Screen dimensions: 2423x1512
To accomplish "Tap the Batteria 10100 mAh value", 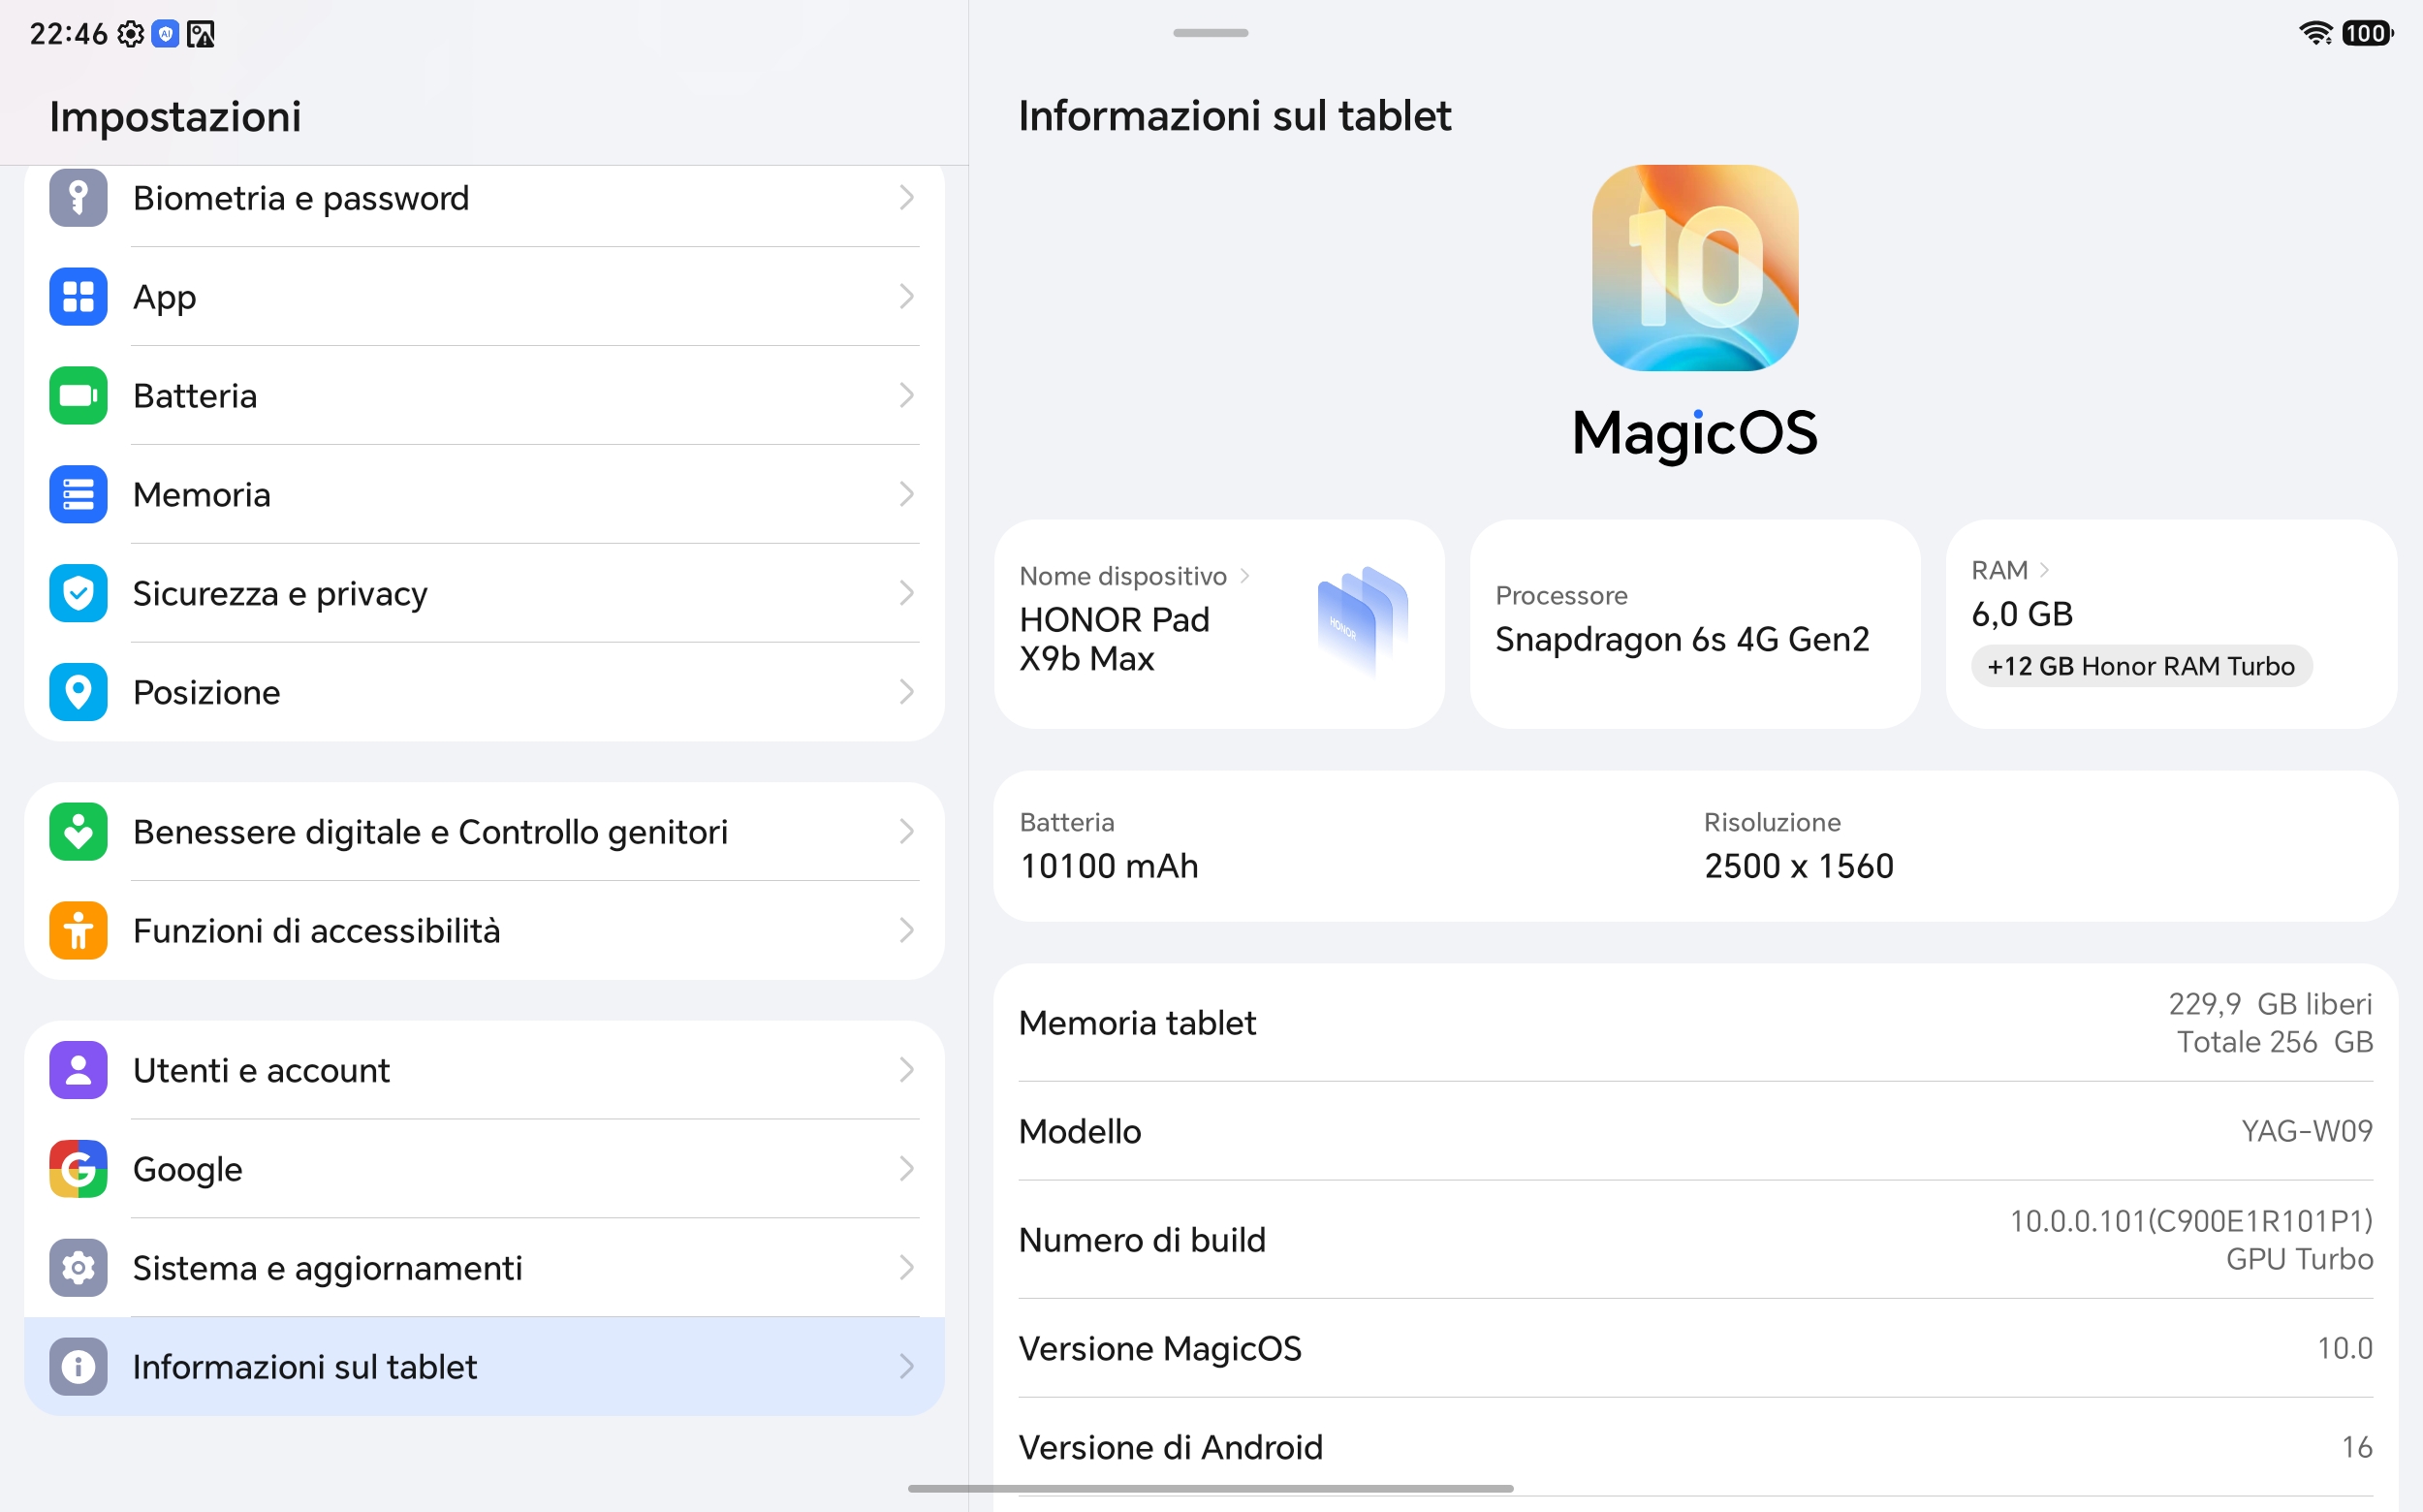I will [x=1109, y=866].
